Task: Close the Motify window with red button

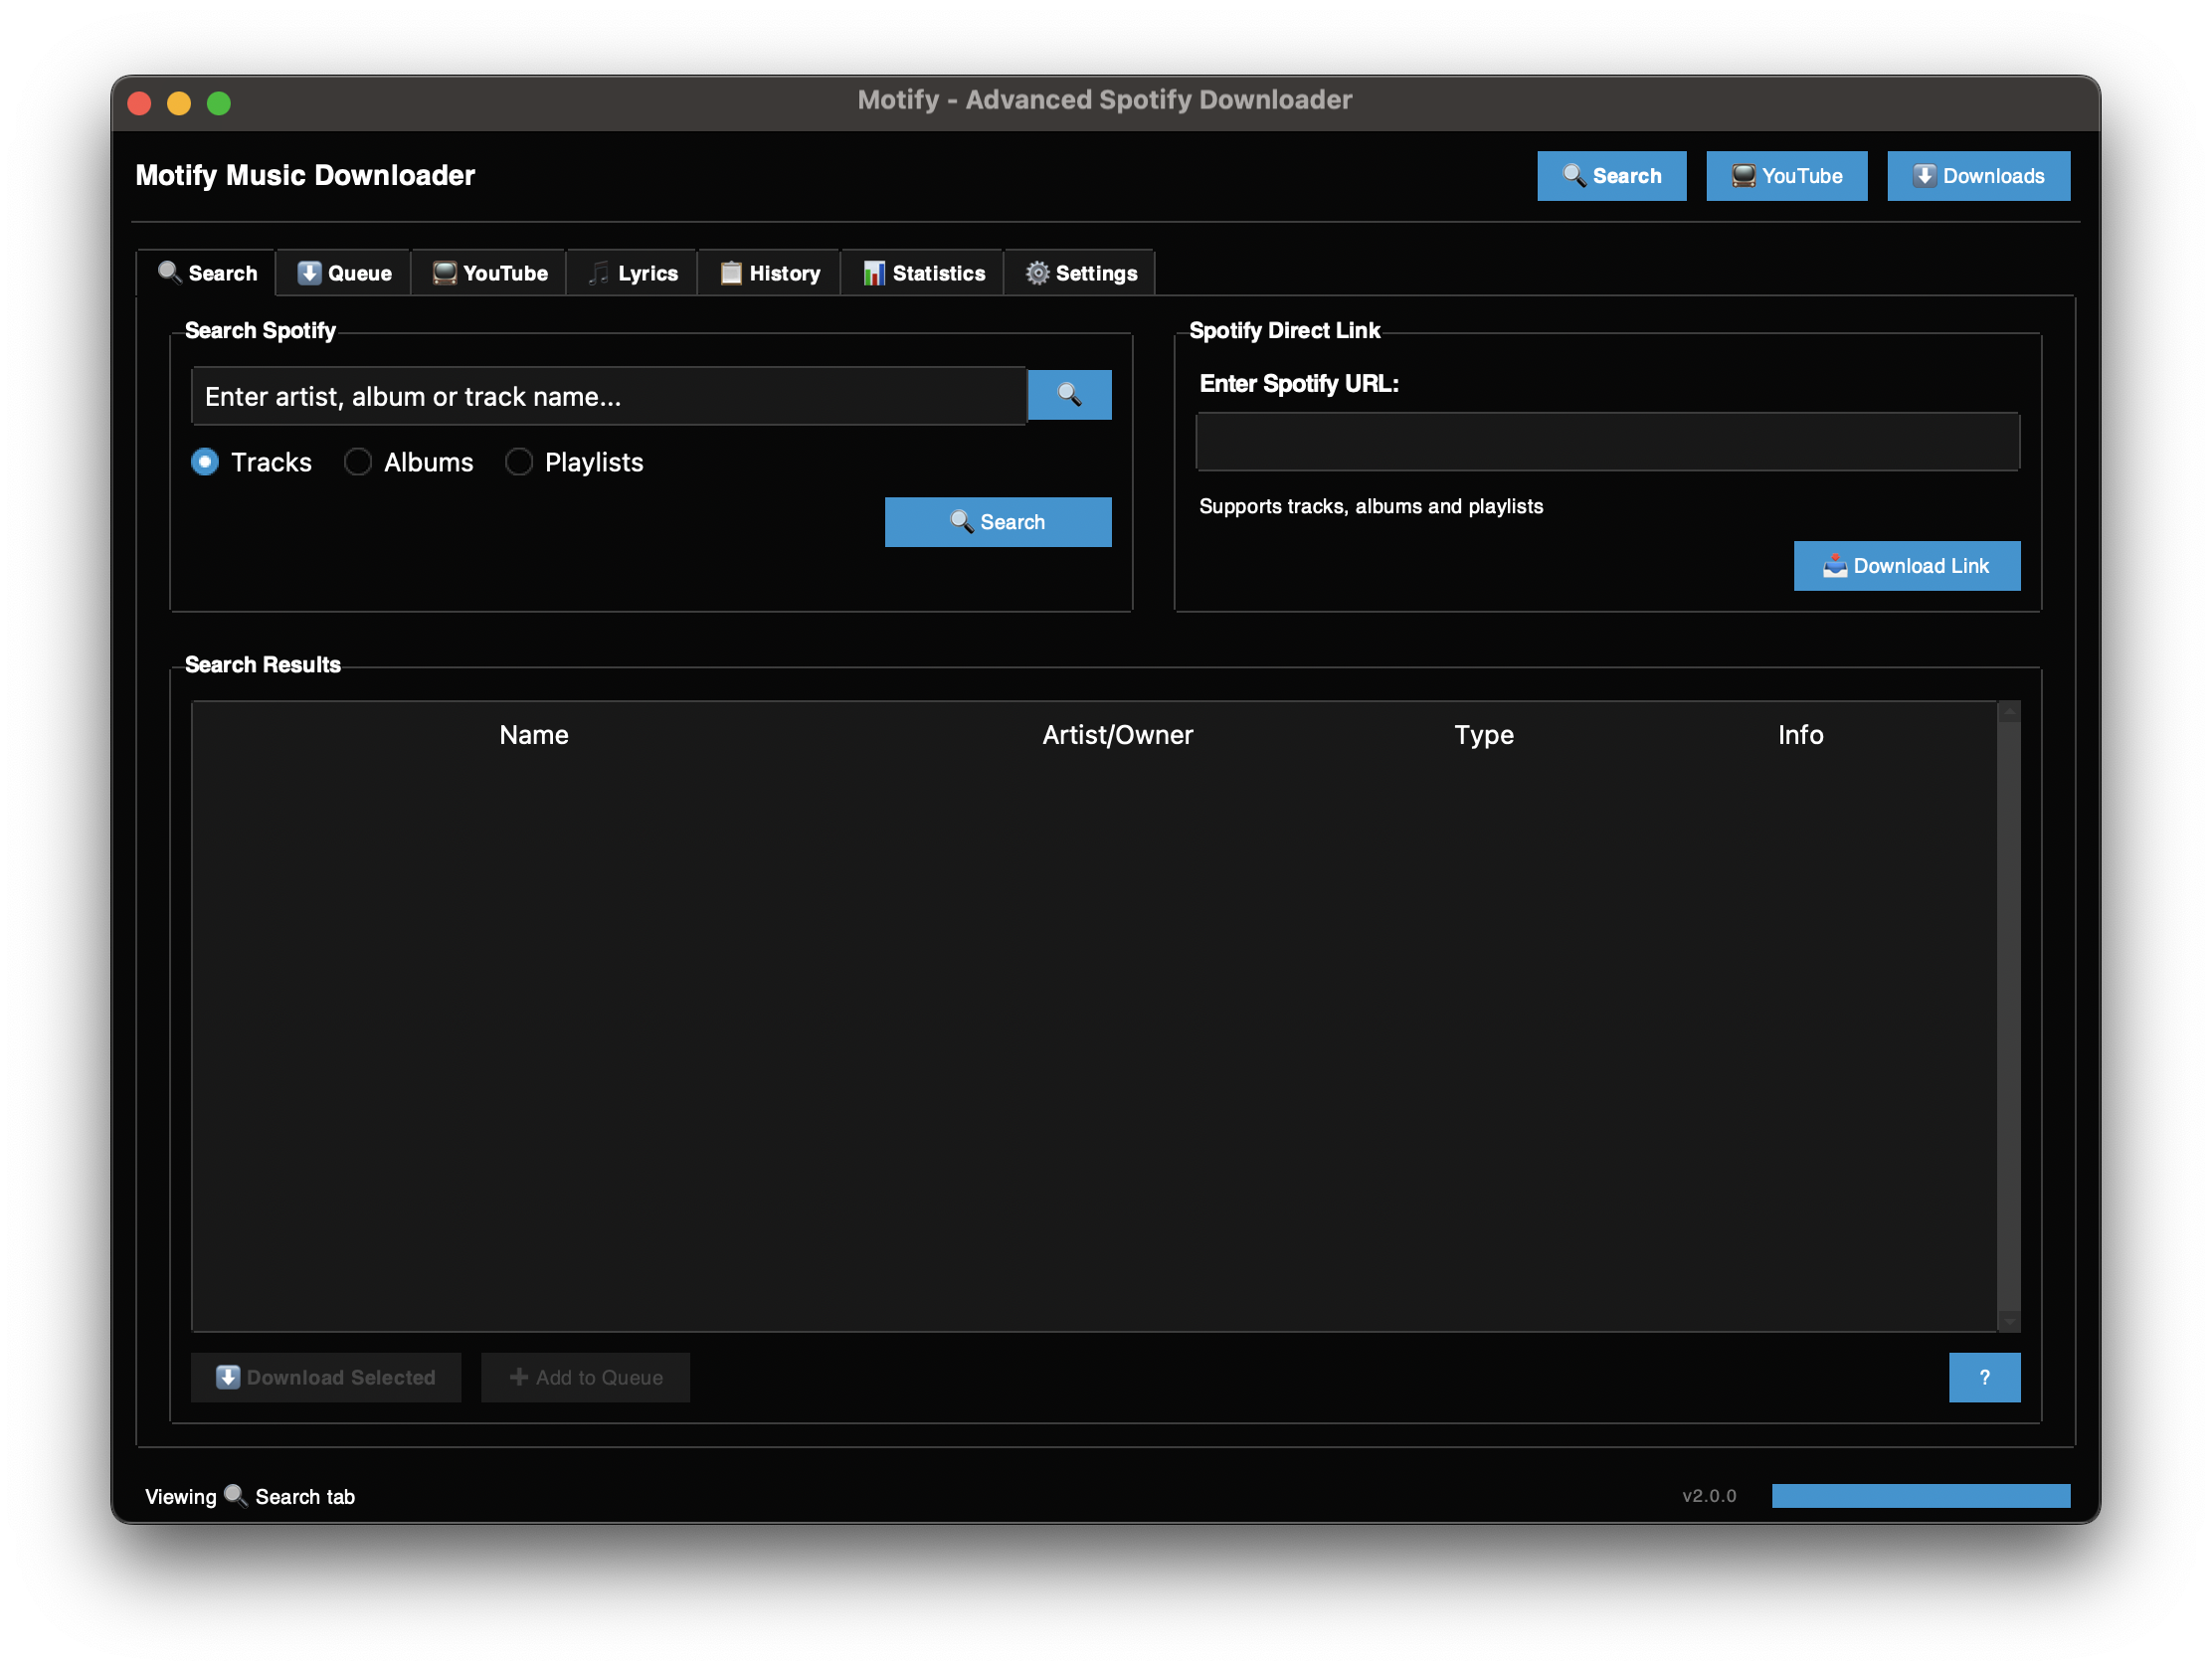Action: 140,103
